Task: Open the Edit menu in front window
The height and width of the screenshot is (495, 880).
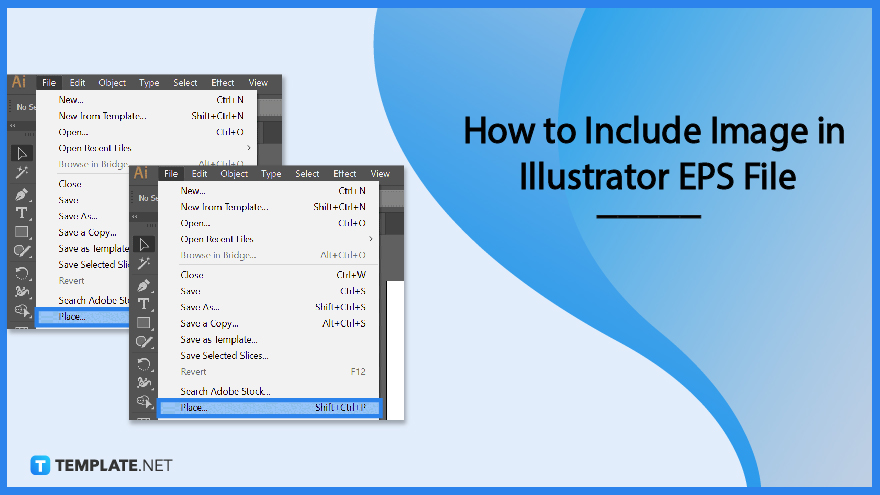Action: pyautogui.click(x=199, y=174)
